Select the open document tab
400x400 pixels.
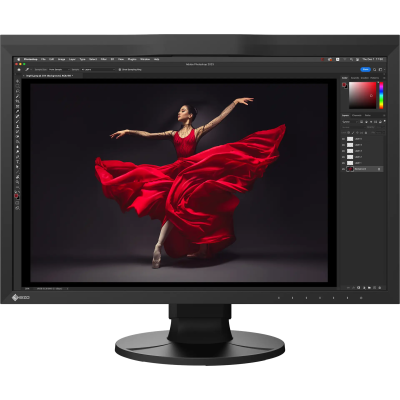50,76
